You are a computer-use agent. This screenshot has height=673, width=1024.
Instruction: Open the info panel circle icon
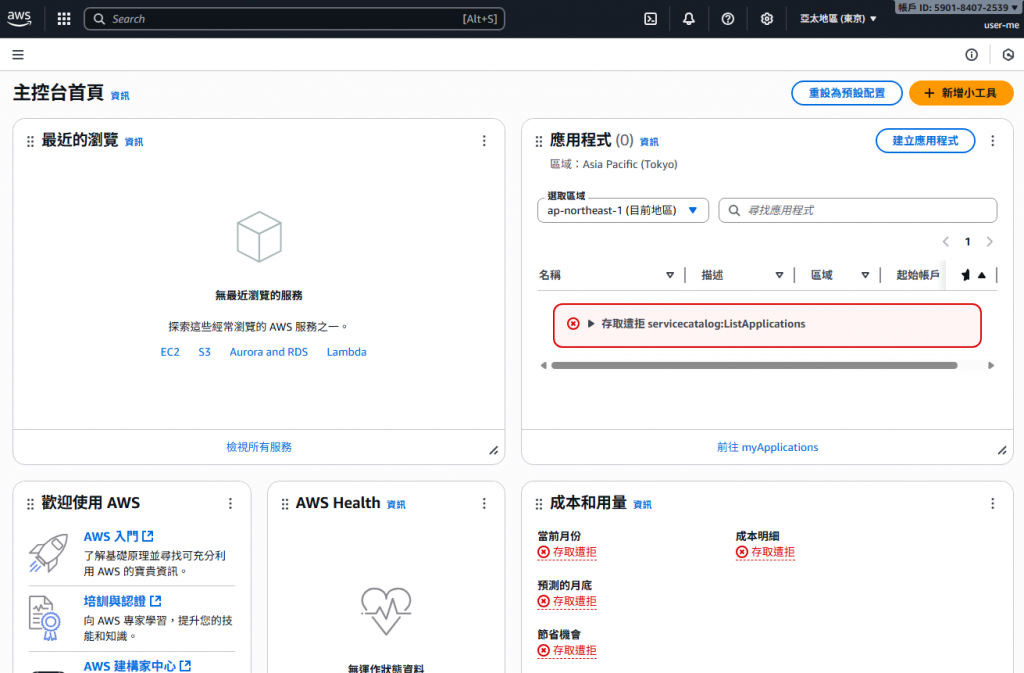coord(972,55)
